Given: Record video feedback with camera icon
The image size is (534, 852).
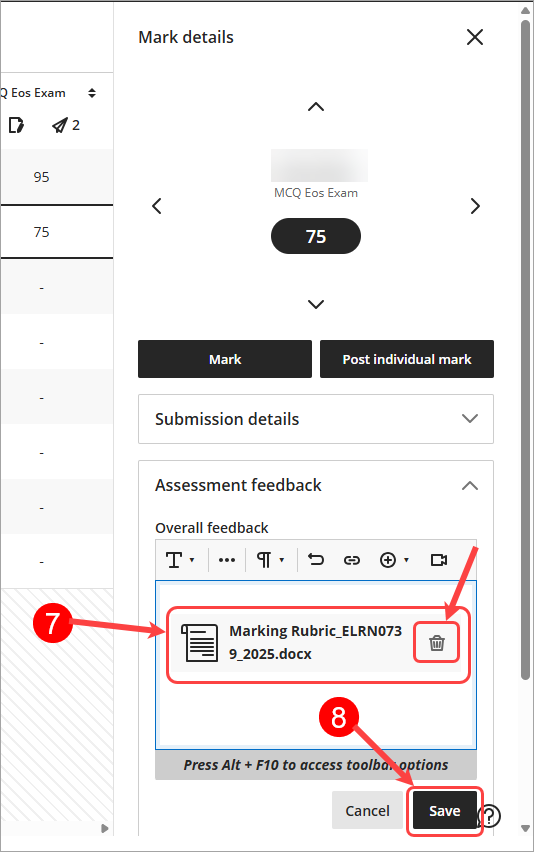Looking at the screenshot, I should [438, 560].
